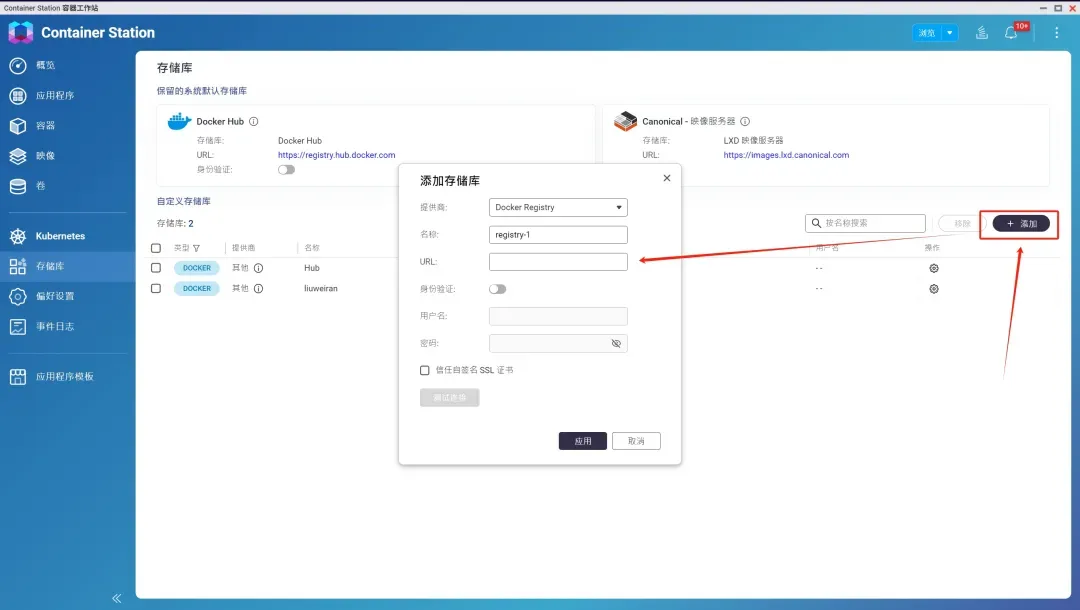The width and height of the screenshot is (1080, 610).
Task: Open the type column filter
Action: tap(196, 248)
